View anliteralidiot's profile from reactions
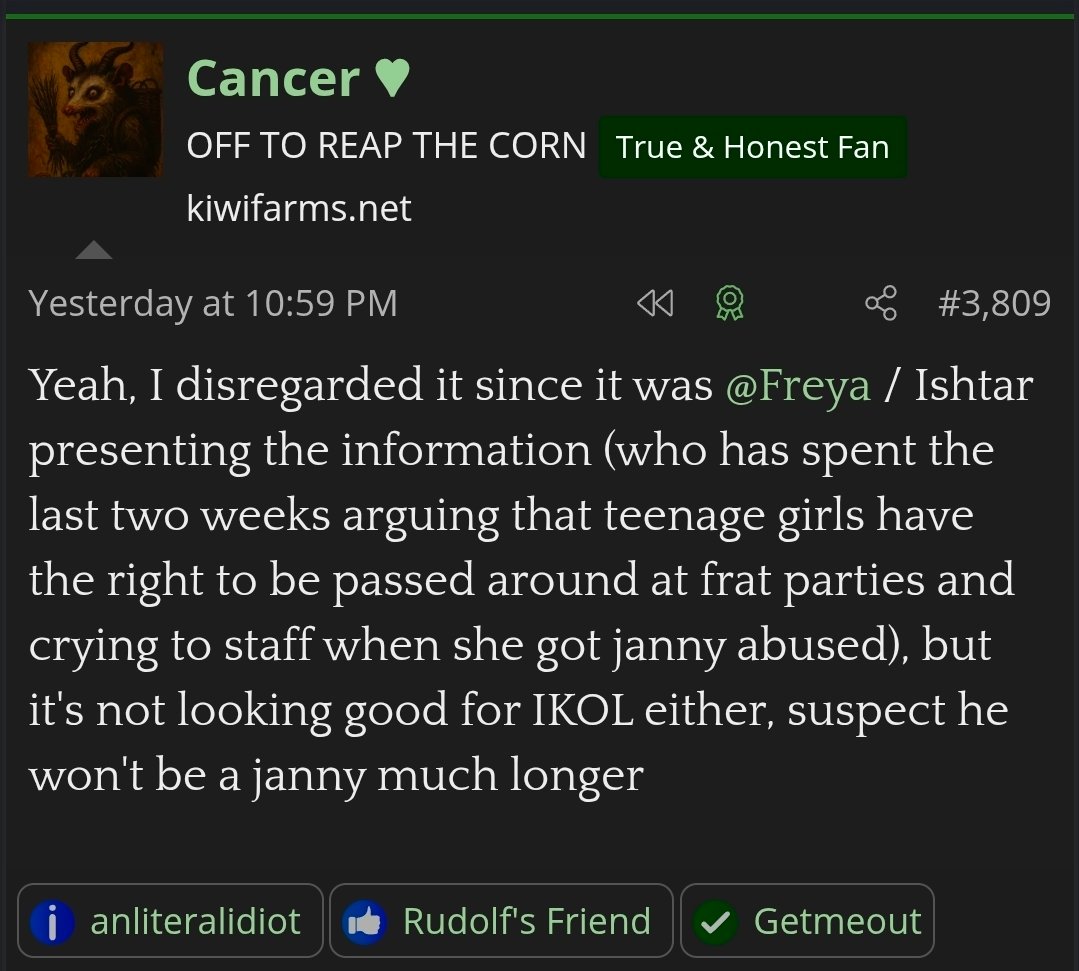 195,922
